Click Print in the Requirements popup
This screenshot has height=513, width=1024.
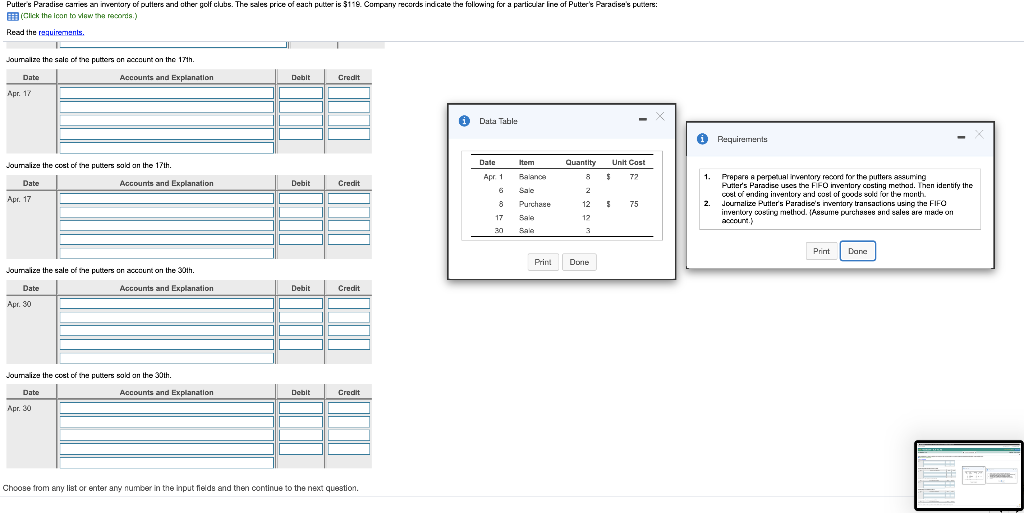[822, 251]
